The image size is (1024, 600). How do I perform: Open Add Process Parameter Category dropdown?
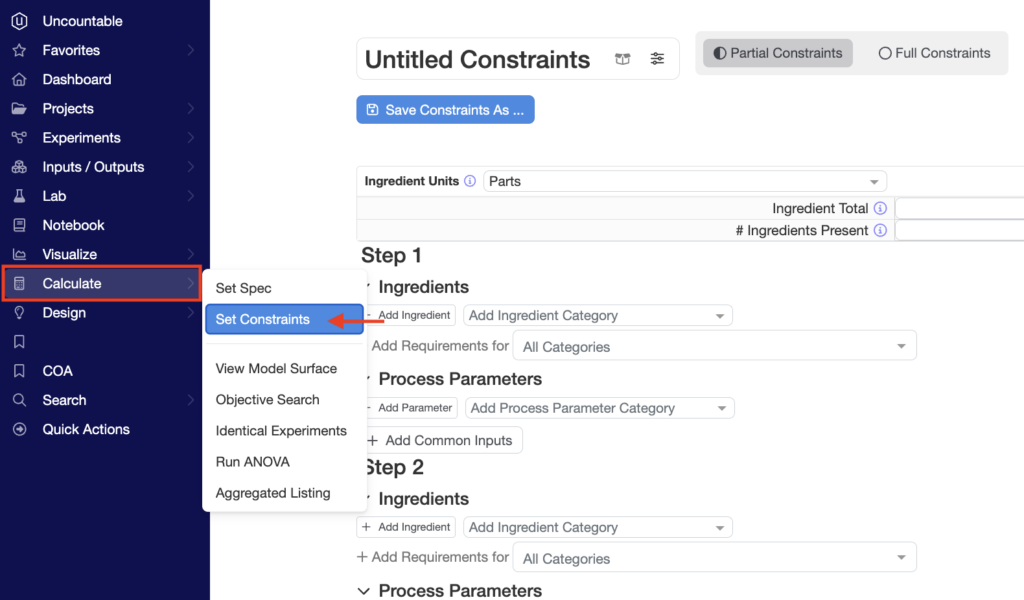point(599,408)
